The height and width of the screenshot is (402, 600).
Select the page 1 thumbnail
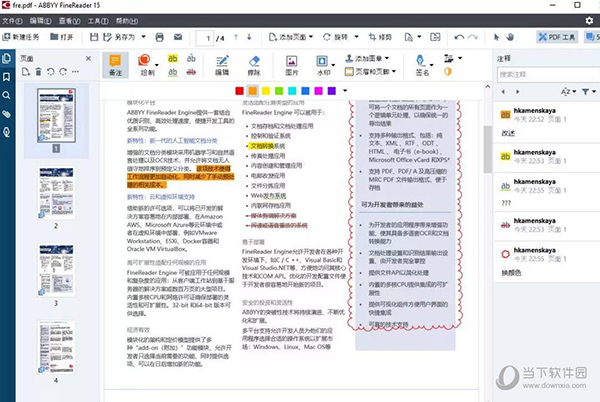(56, 116)
